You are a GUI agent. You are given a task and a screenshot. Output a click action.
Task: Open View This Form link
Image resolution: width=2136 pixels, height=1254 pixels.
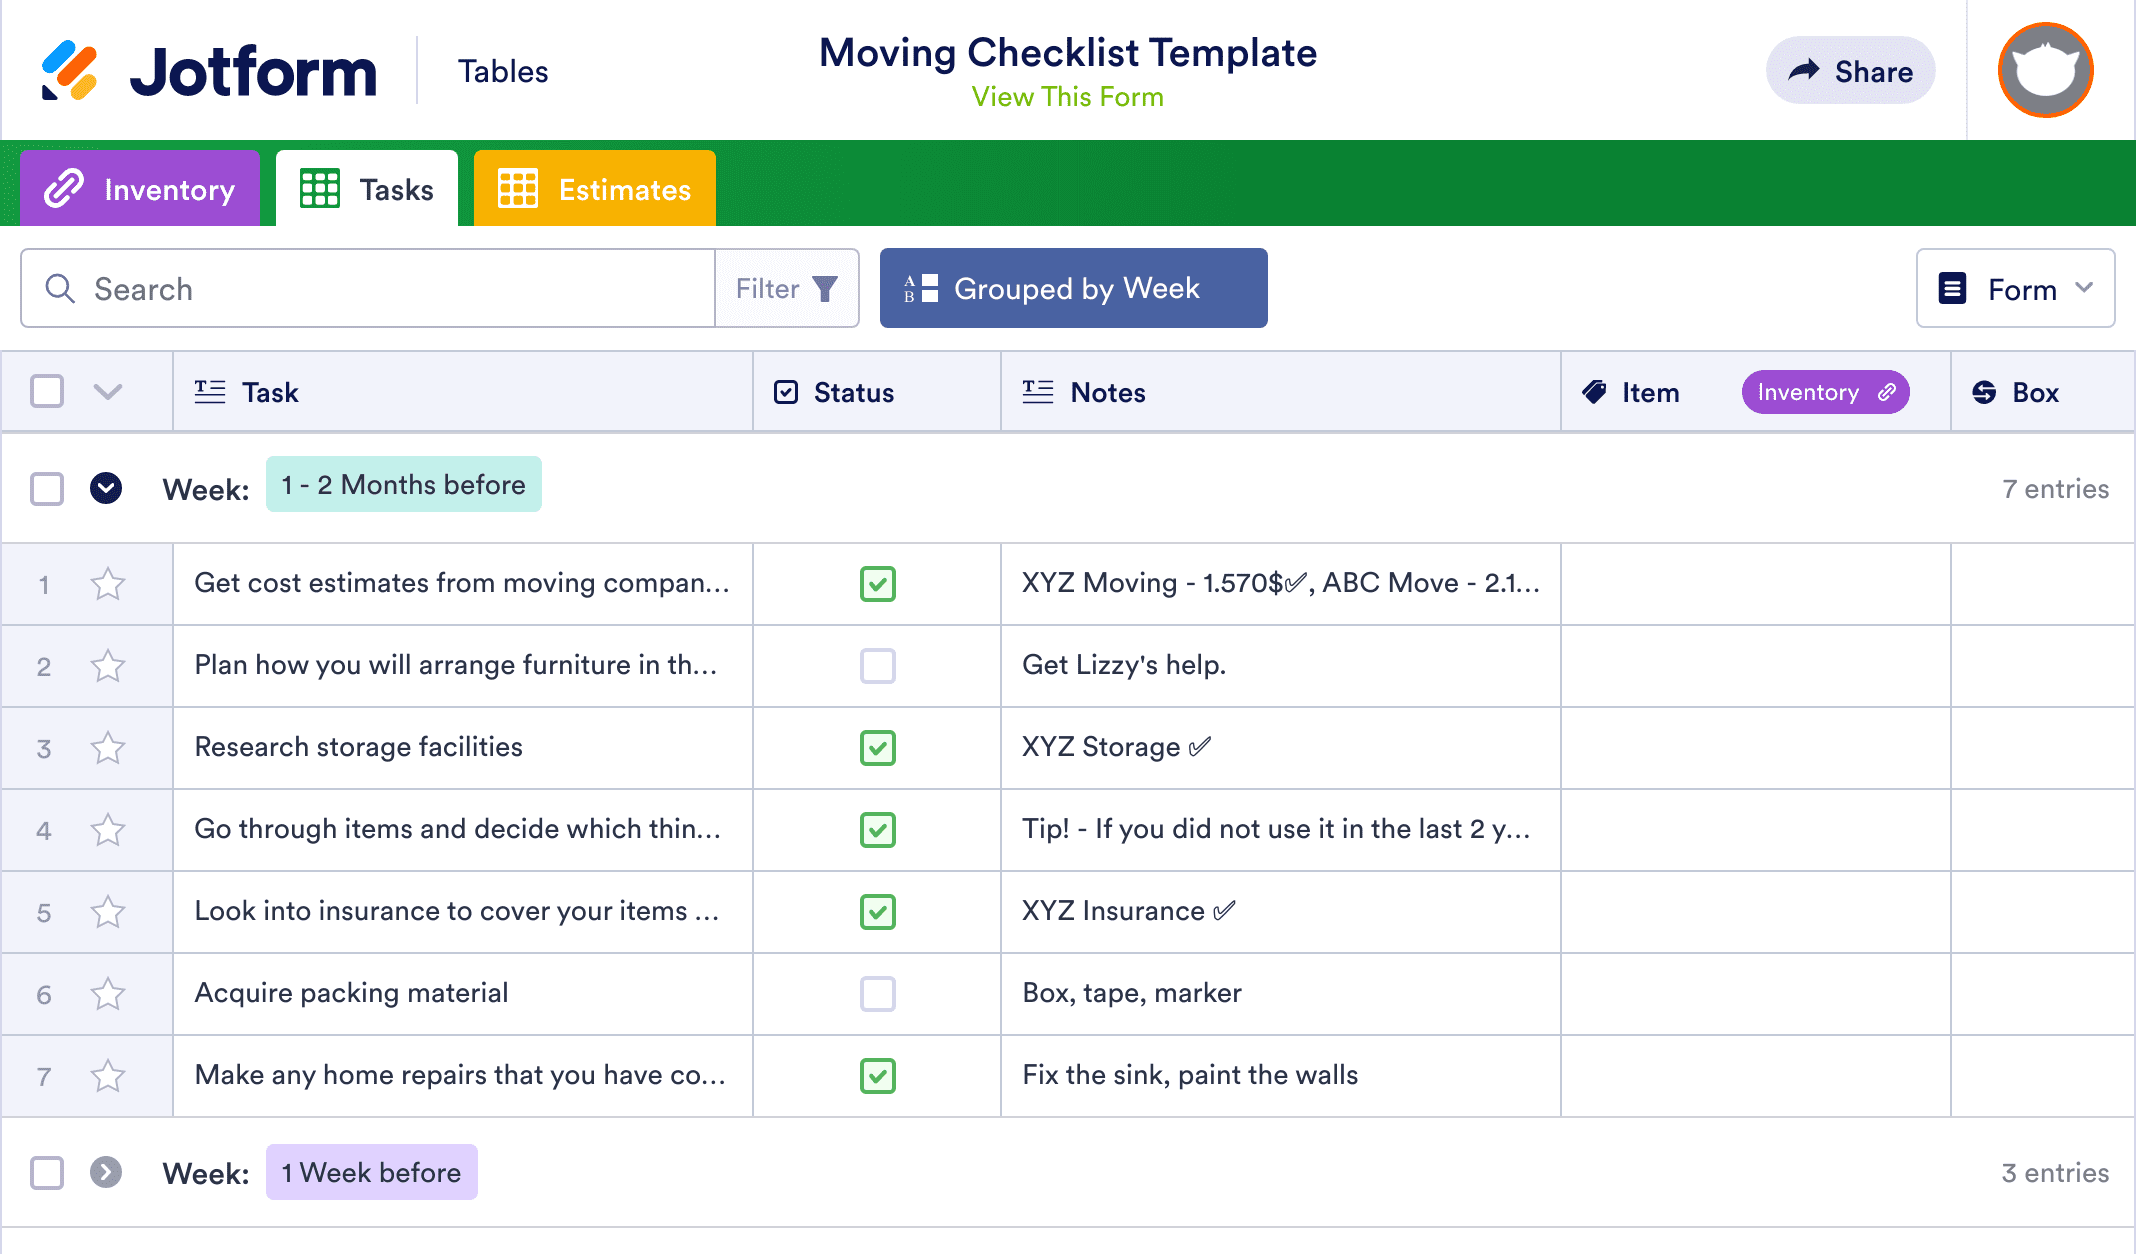[1067, 96]
